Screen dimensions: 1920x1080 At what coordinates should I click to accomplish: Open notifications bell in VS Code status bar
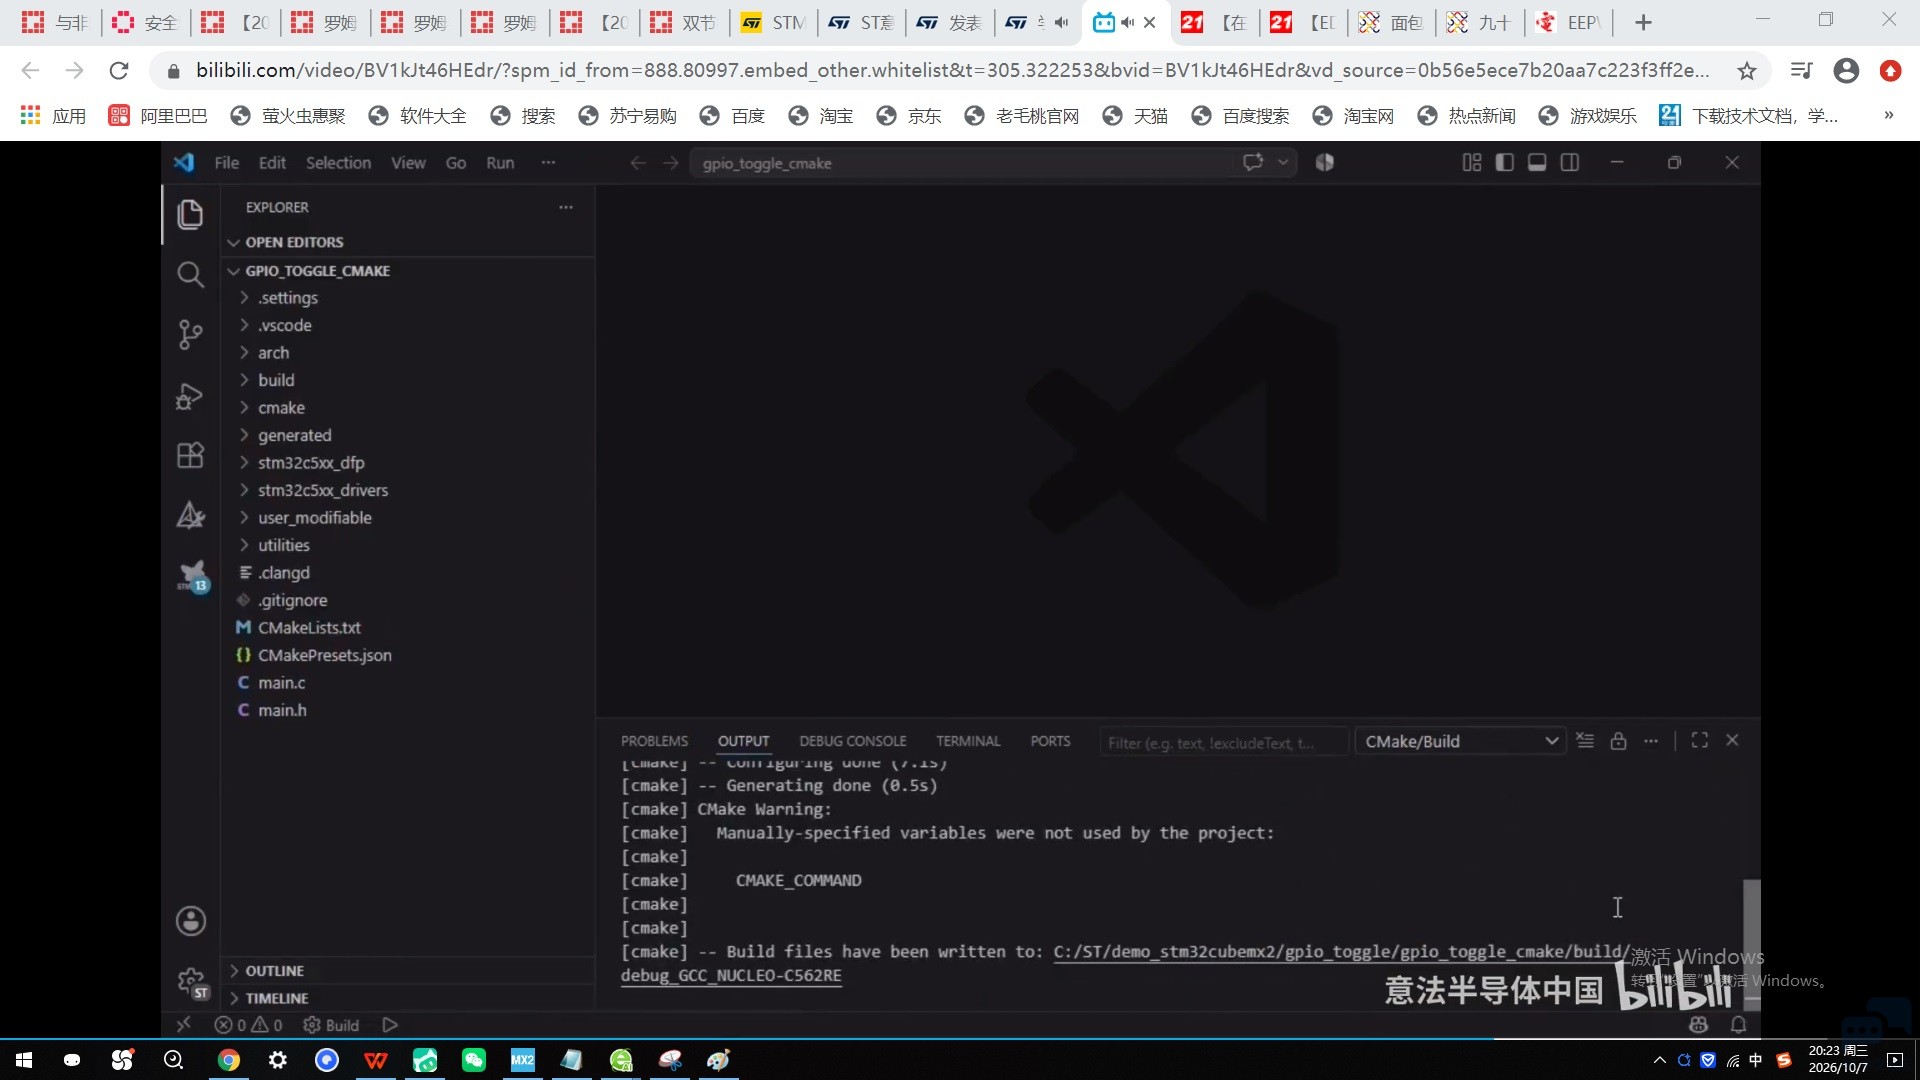(1738, 1025)
